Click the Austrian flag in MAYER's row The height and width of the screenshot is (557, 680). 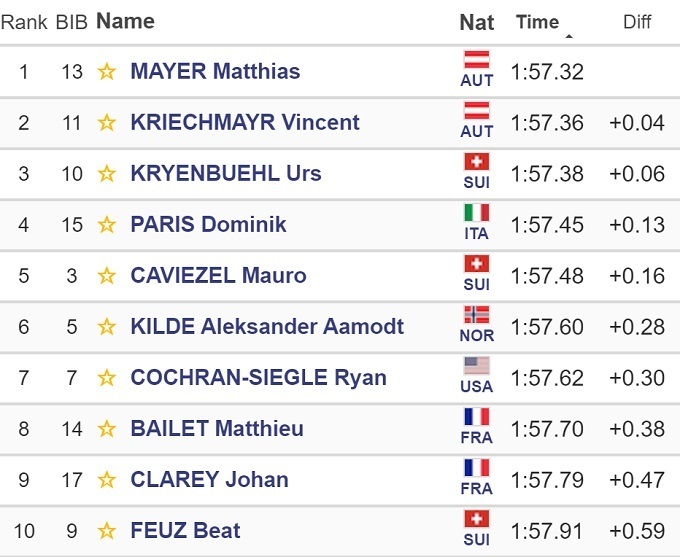tap(477, 60)
